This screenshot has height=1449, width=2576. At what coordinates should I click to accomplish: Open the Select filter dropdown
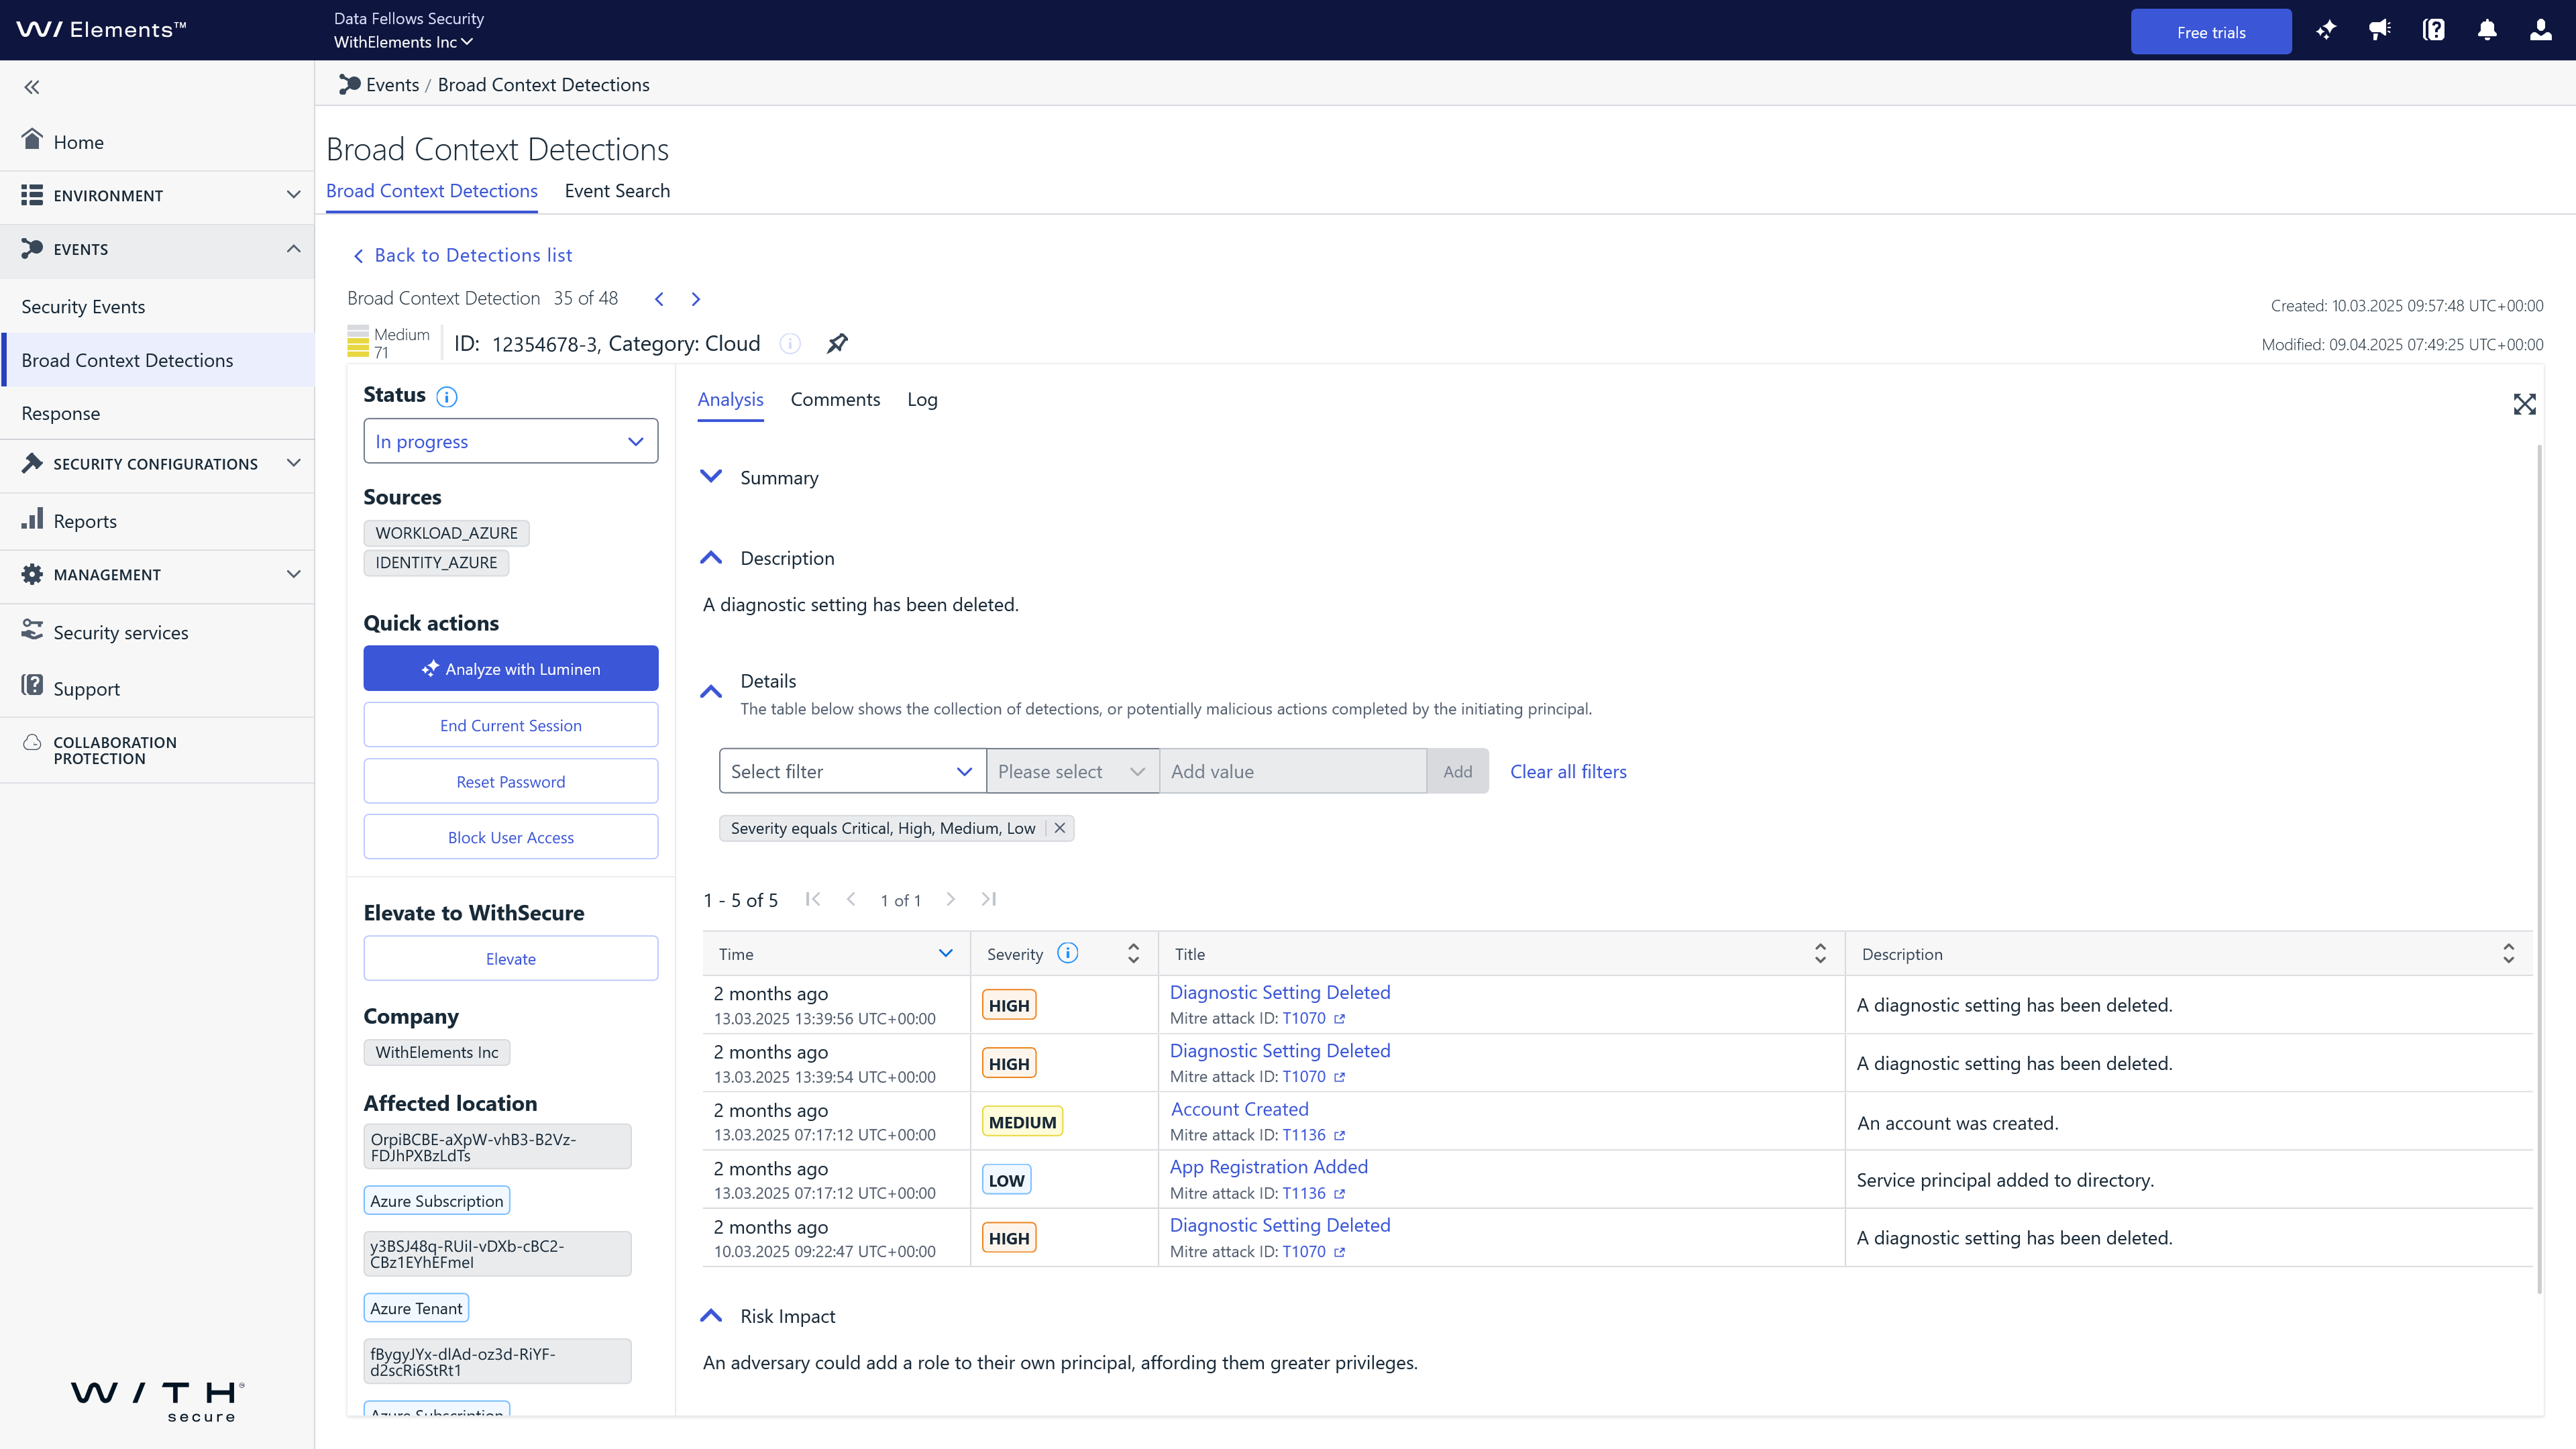point(852,771)
